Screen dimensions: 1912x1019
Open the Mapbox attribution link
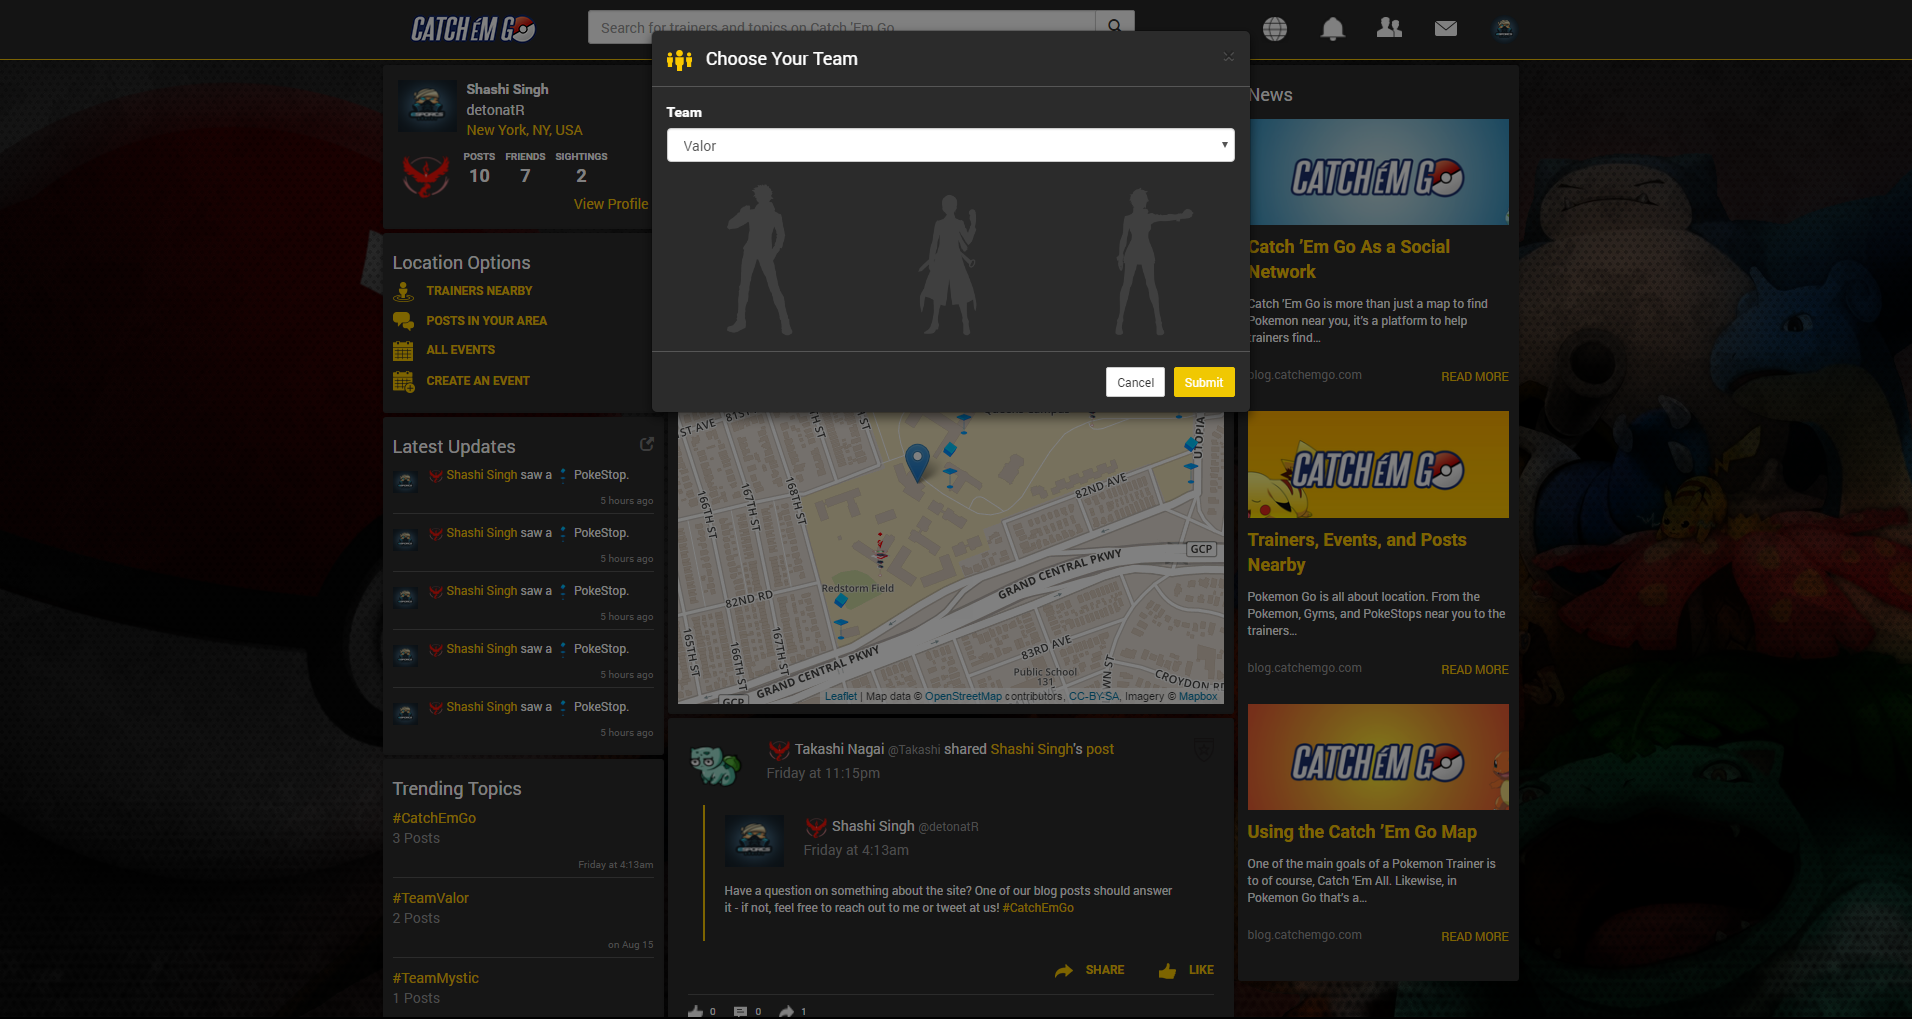(1198, 697)
